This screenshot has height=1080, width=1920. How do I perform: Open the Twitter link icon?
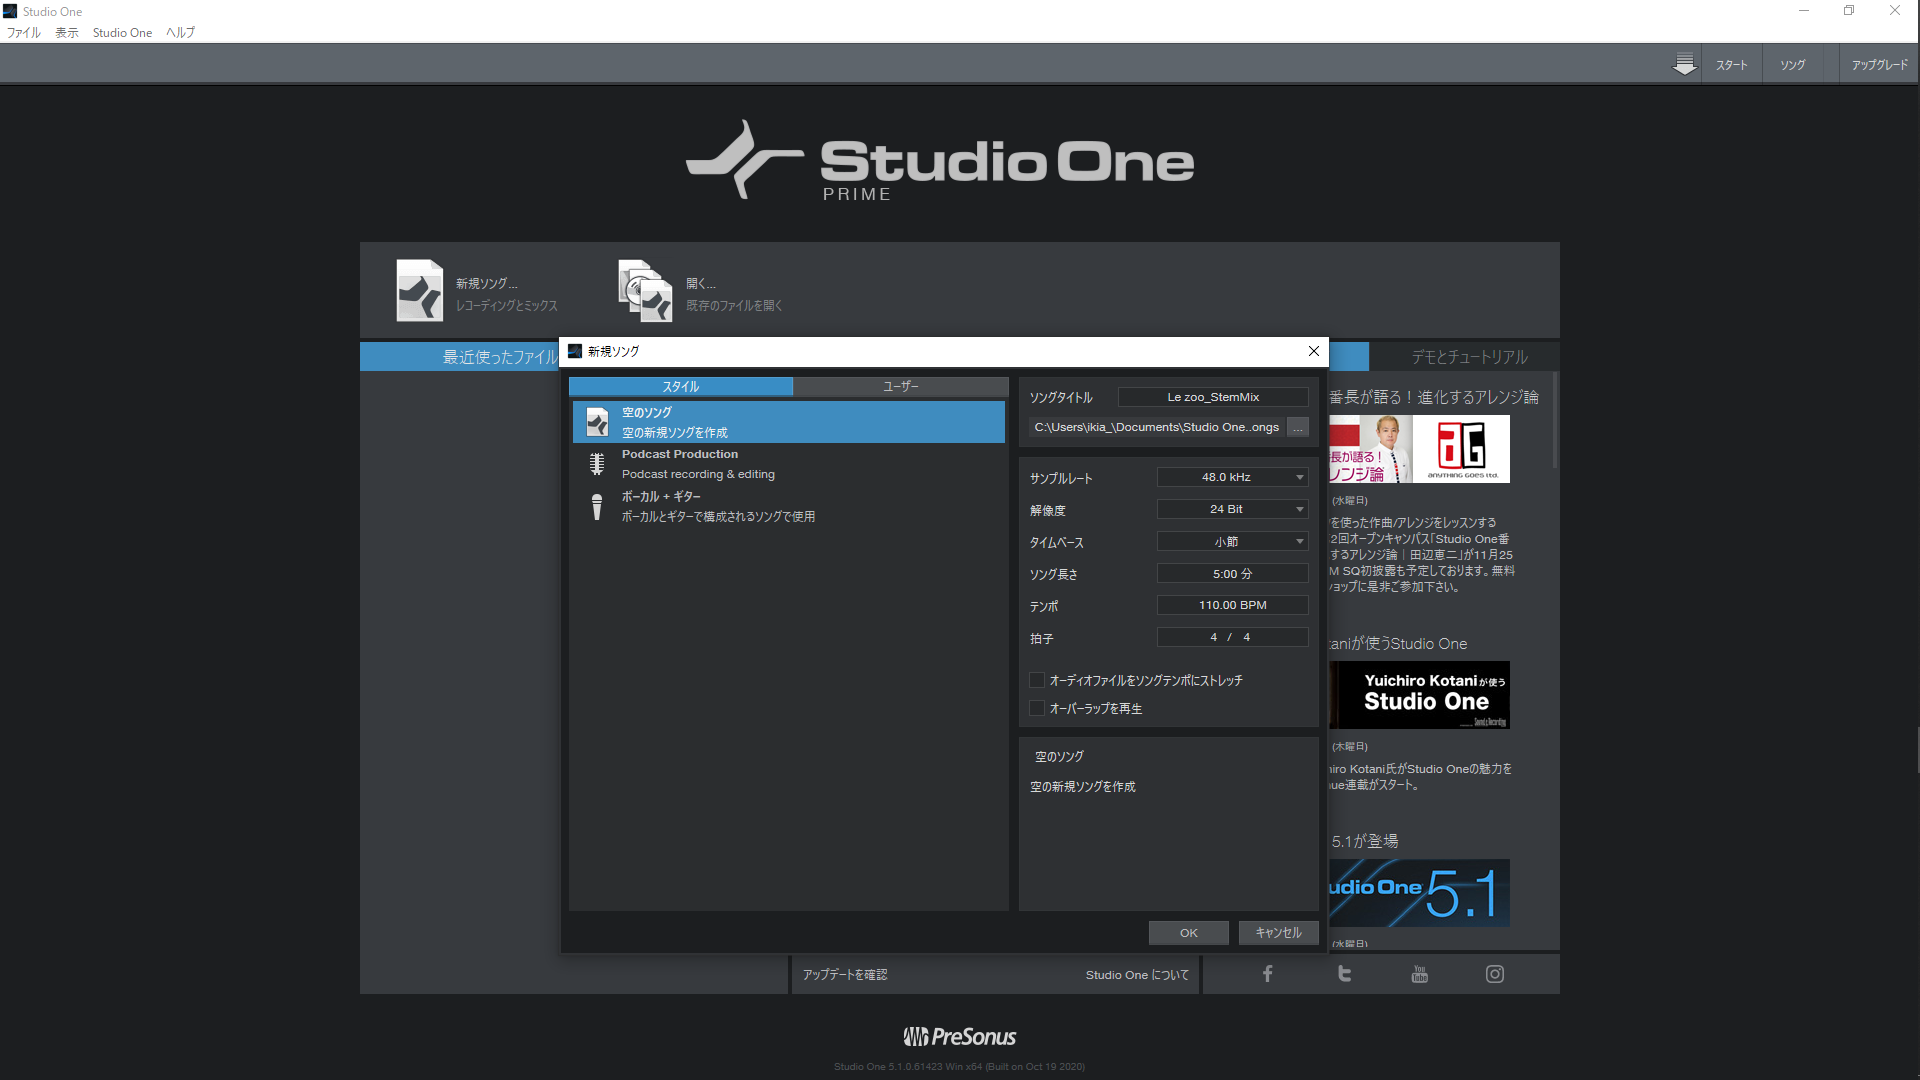pyautogui.click(x=1344, y=974)
